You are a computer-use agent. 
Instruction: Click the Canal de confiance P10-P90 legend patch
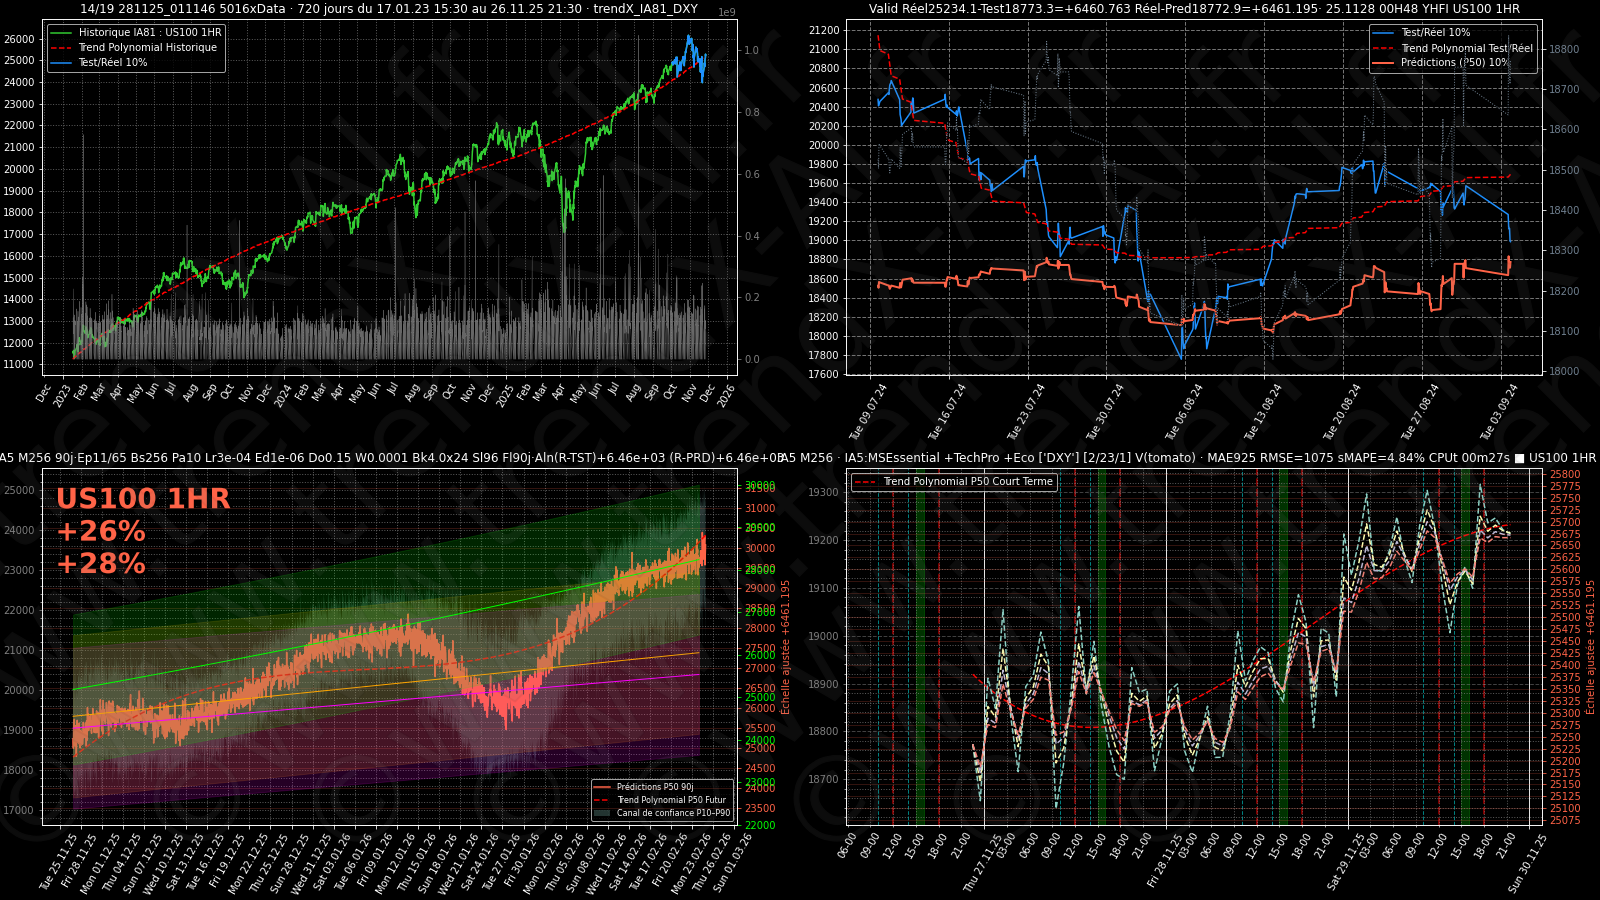pyautogui.click(x=602, y=813)
